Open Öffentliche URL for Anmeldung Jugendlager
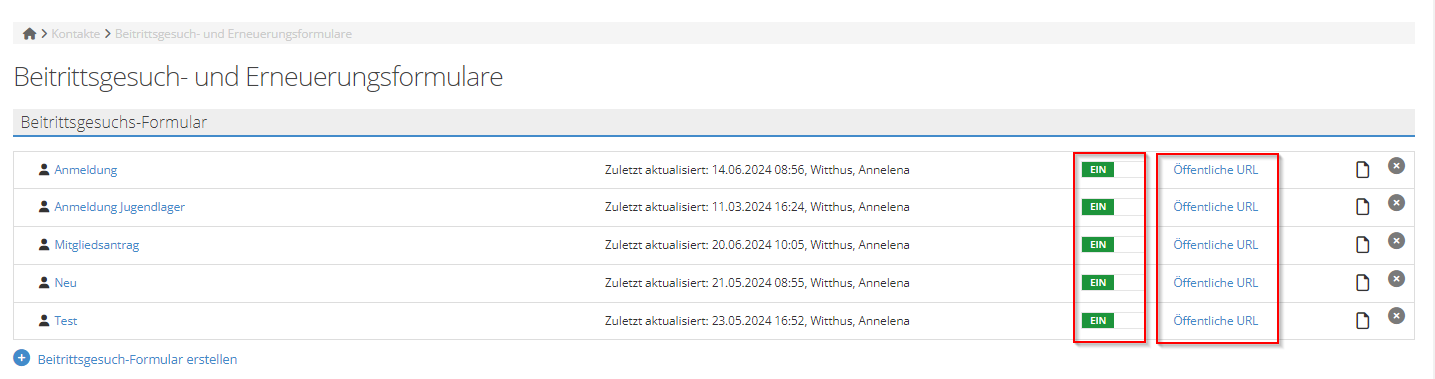 coord(1215,207)
